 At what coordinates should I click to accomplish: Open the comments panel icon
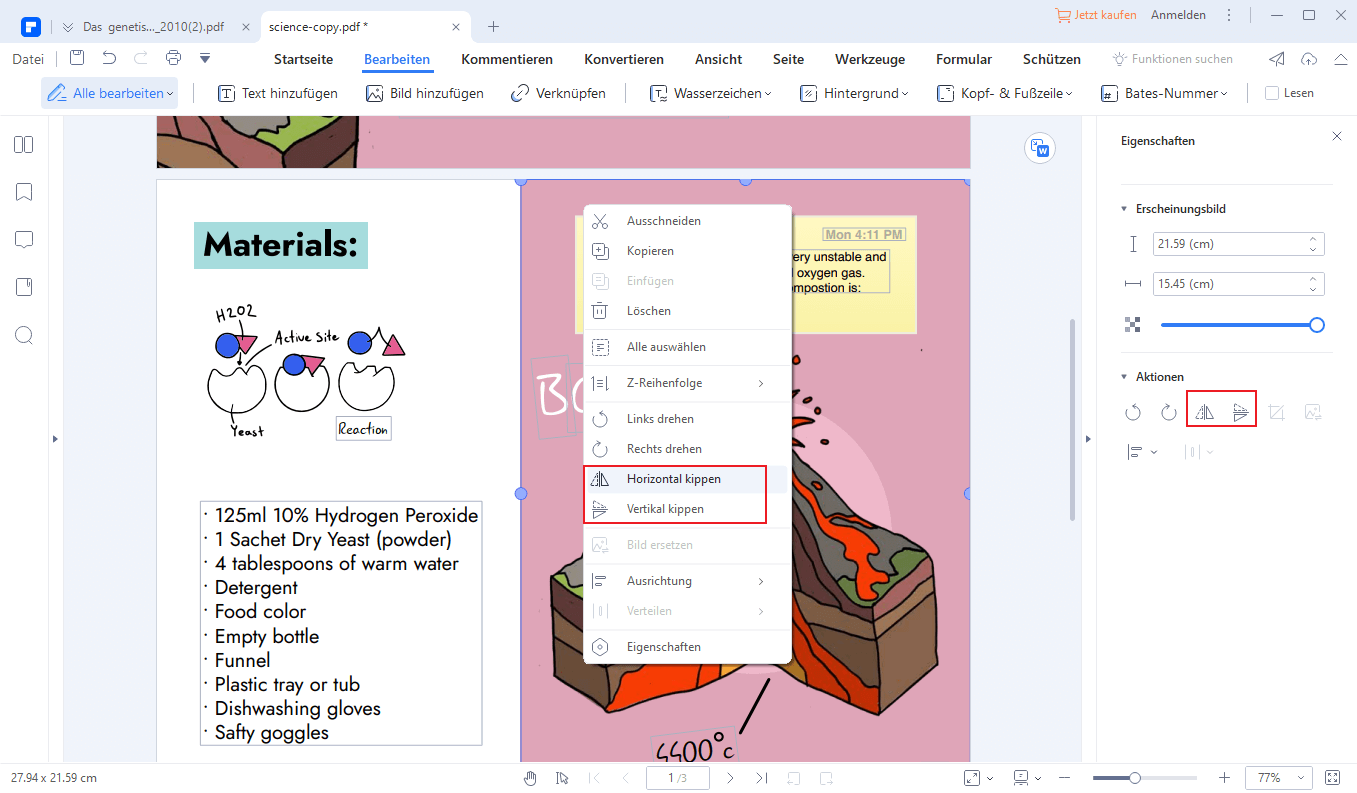click(x=24, y=240)
